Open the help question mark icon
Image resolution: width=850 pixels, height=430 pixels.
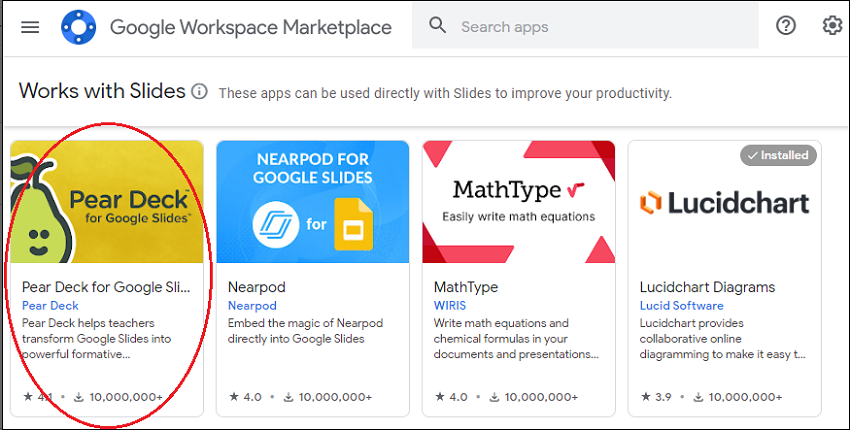coord(785,25)
